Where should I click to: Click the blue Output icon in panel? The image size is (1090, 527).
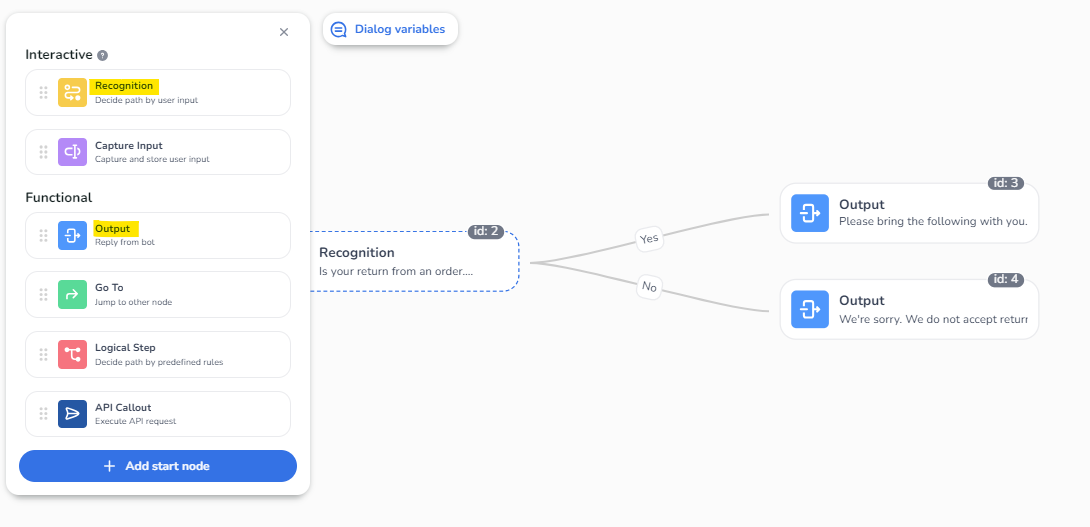pos(72,236)
